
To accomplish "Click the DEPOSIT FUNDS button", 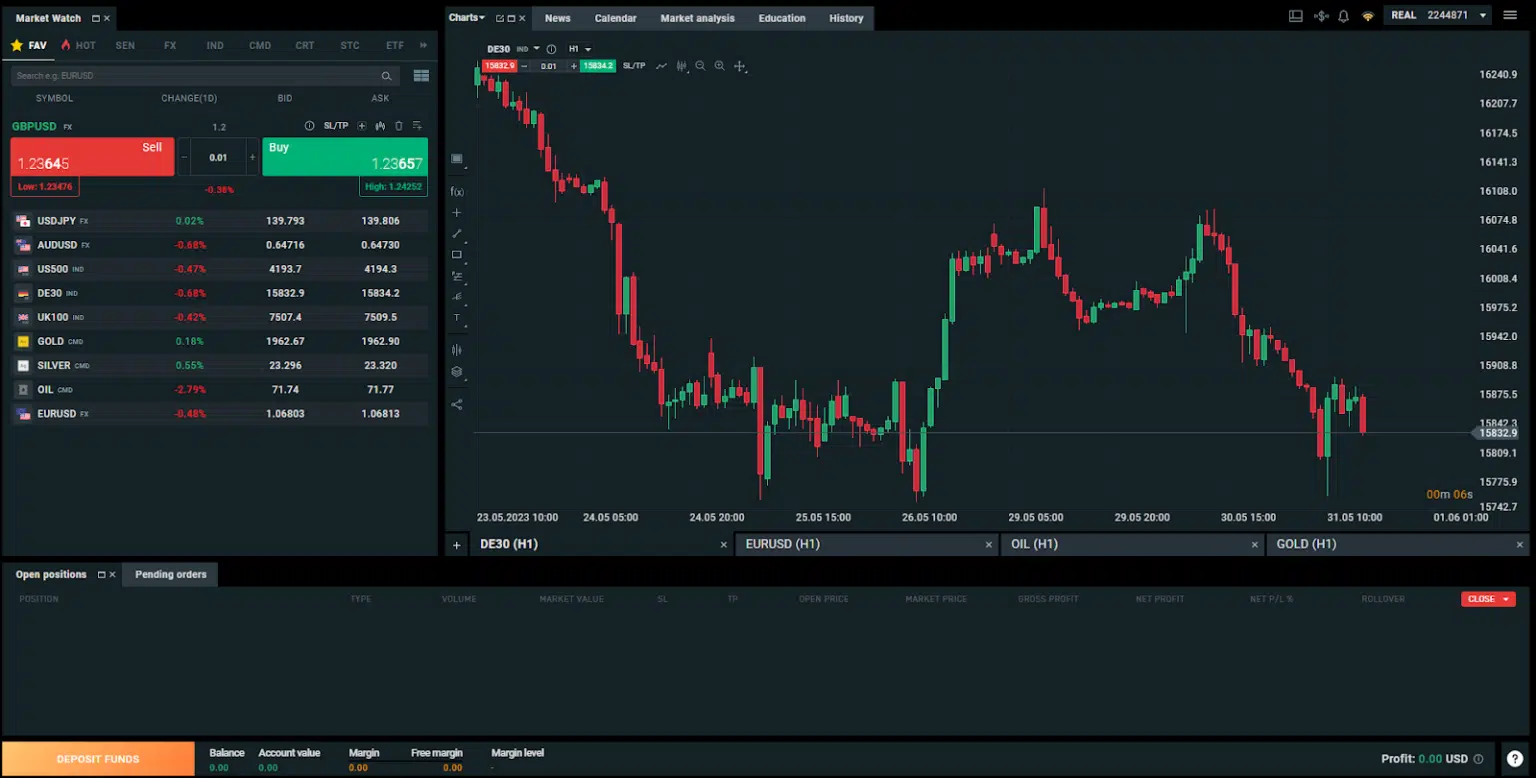I will pos(98,759).
